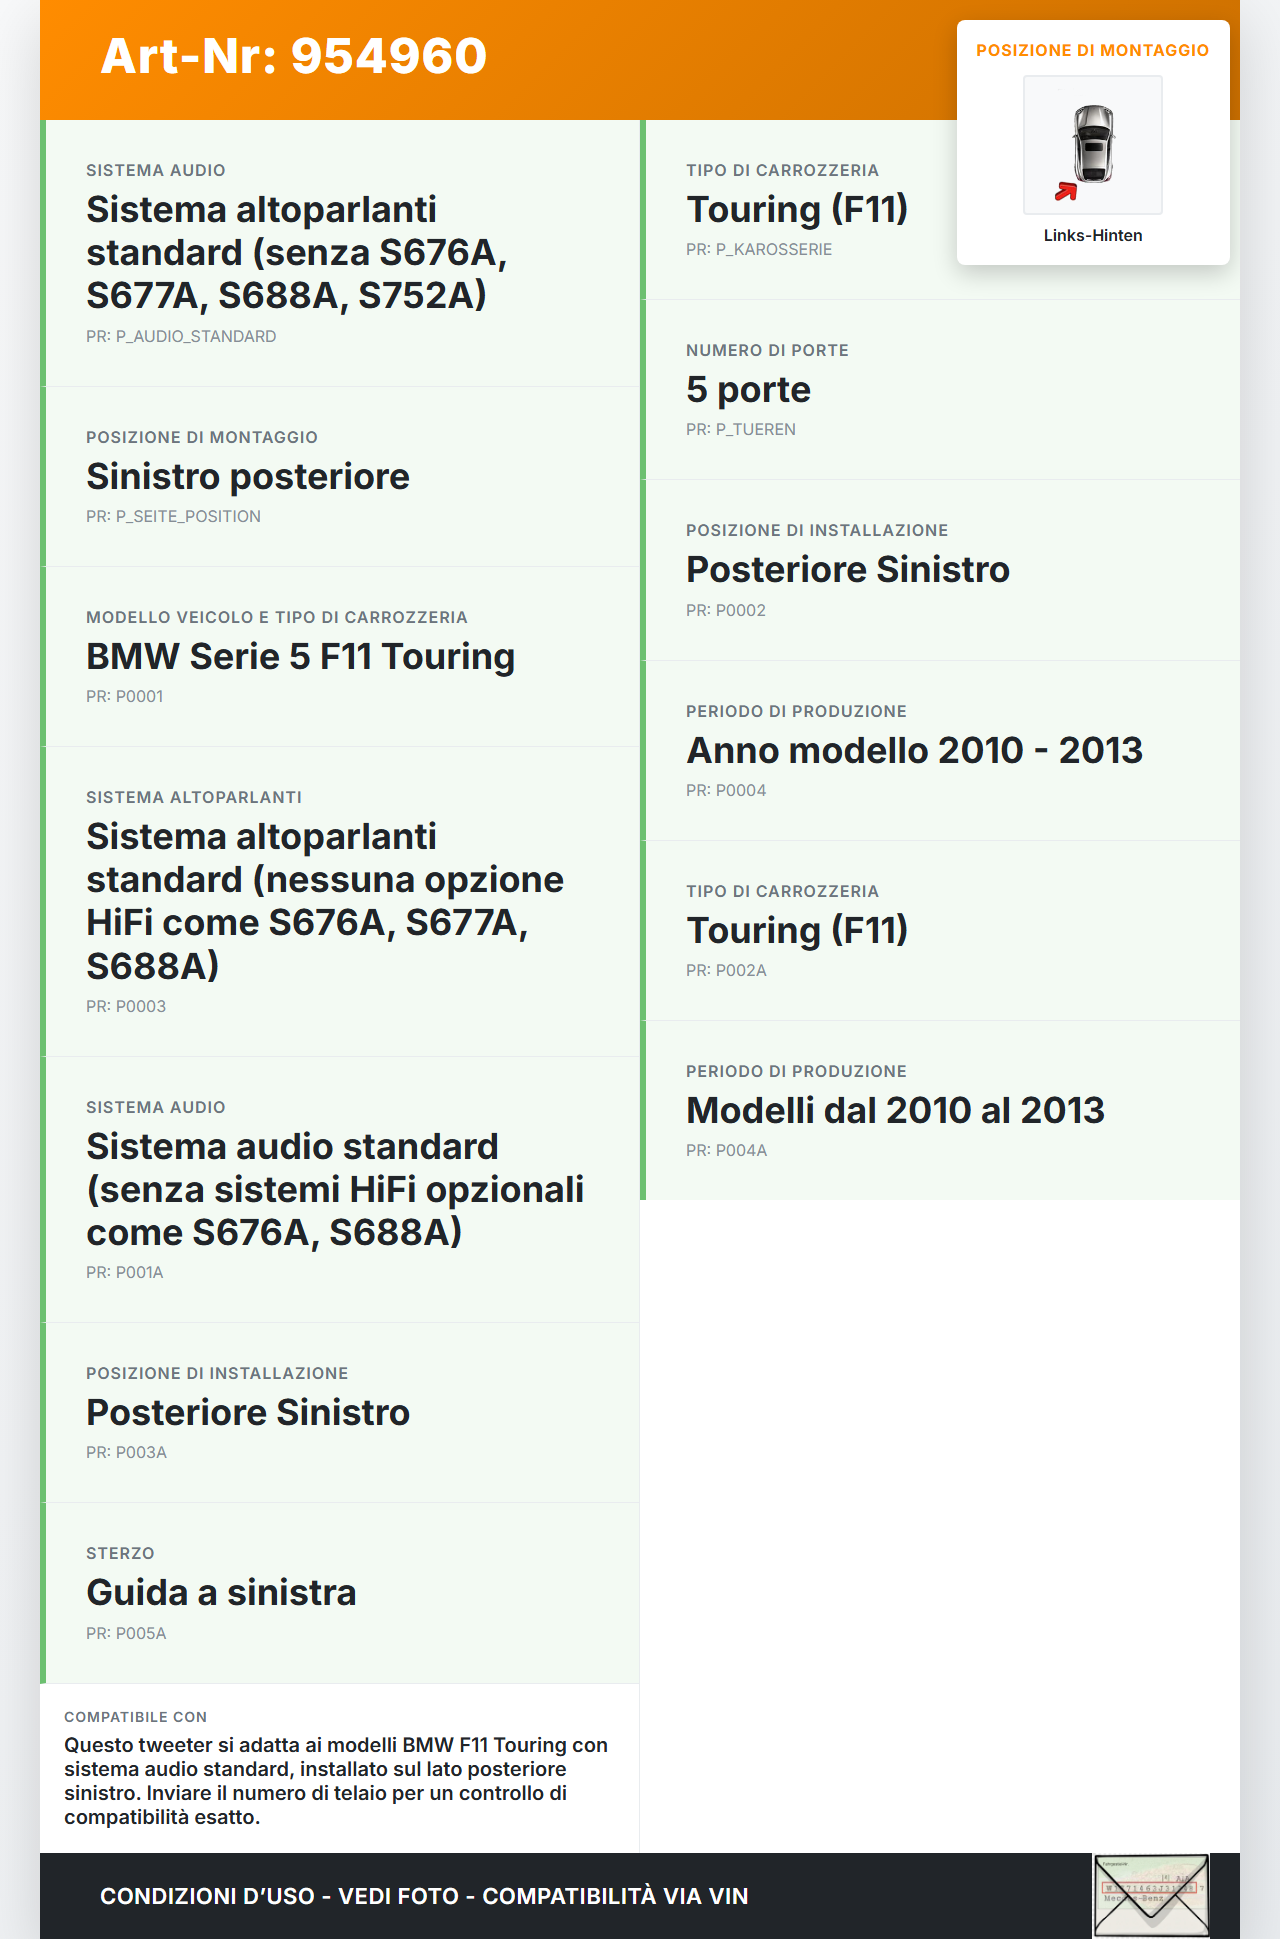
Task: Select the "Modelli dal 2010 al 2013" entry
Action: pyautogui.click(x=895, y=1111)
